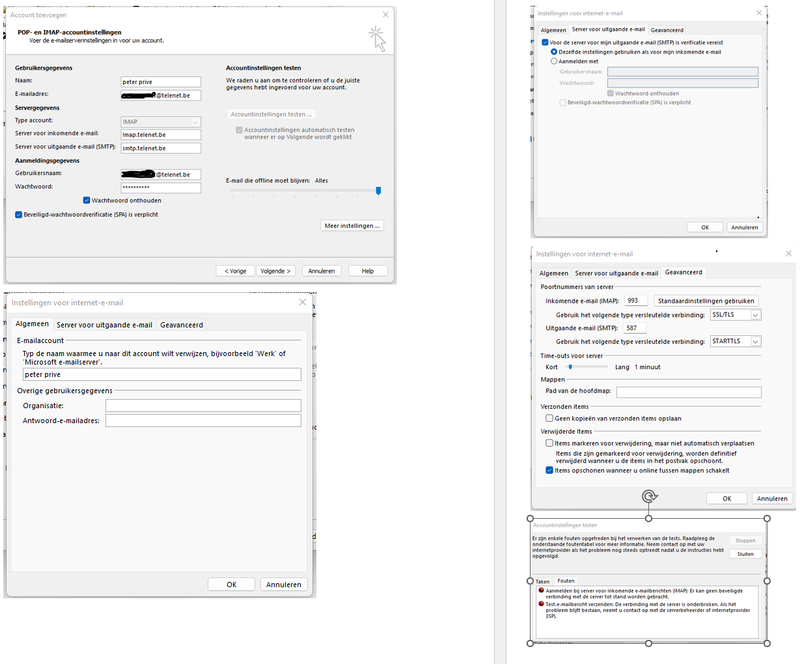Click the offline e-mail slider handle
Image resolution: width=800 pixels, height=664 pixels.
click(378, 190)
